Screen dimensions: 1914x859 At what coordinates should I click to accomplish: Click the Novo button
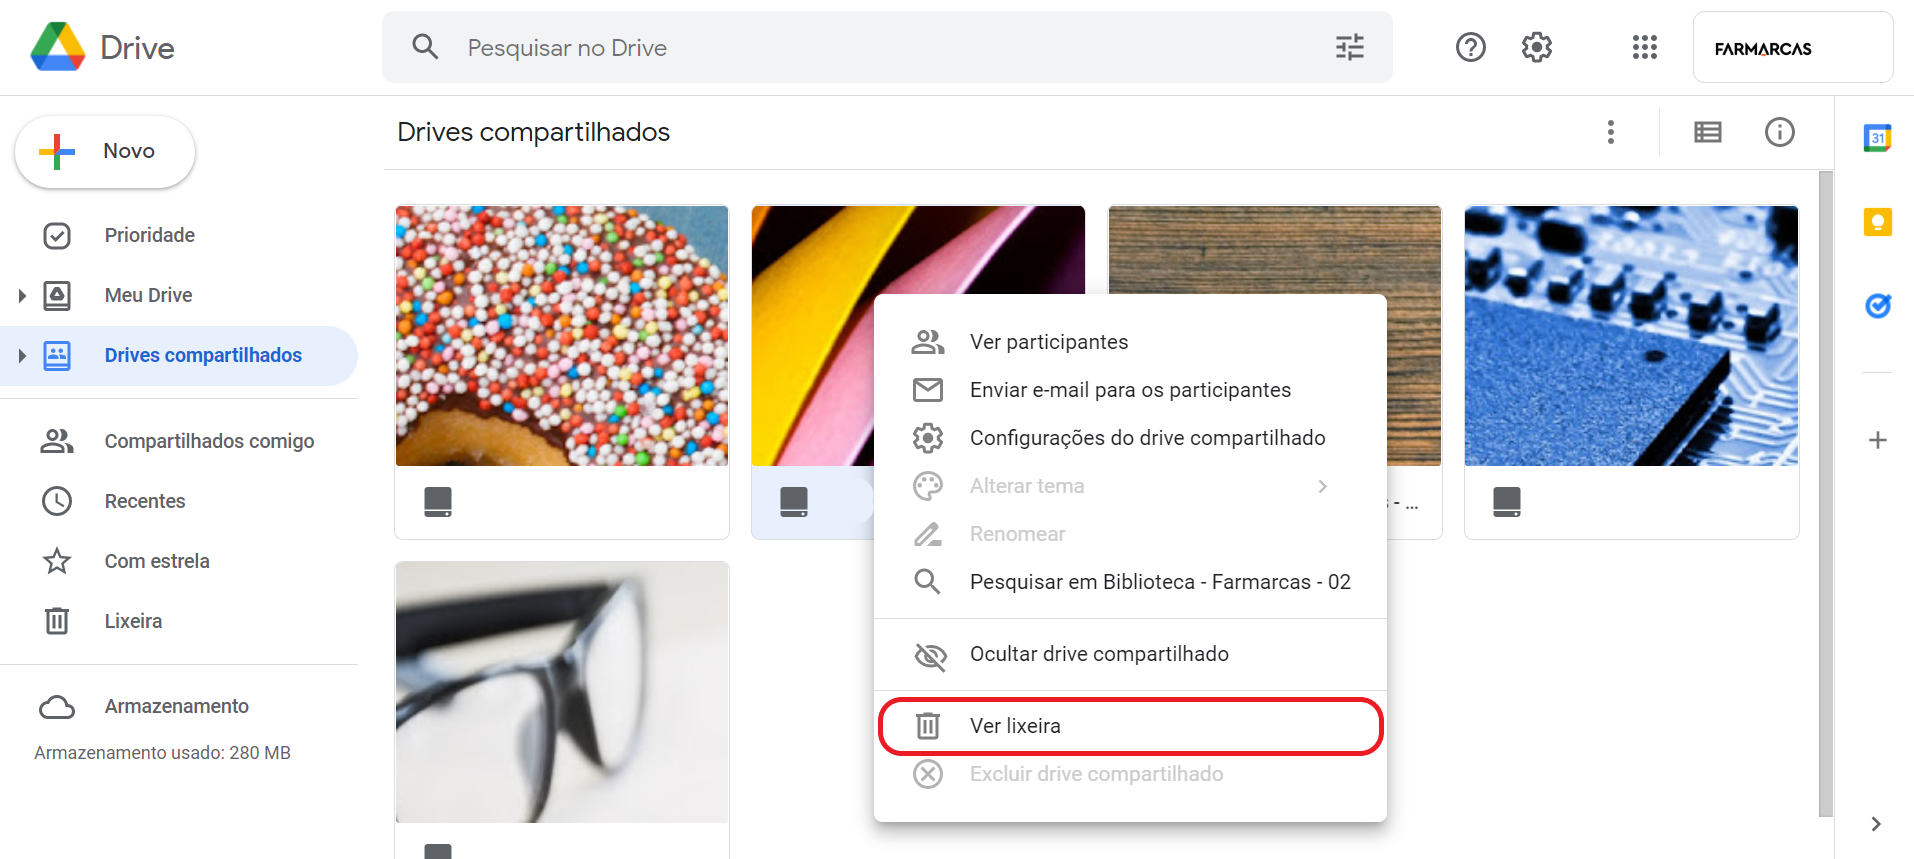point(105,151)
